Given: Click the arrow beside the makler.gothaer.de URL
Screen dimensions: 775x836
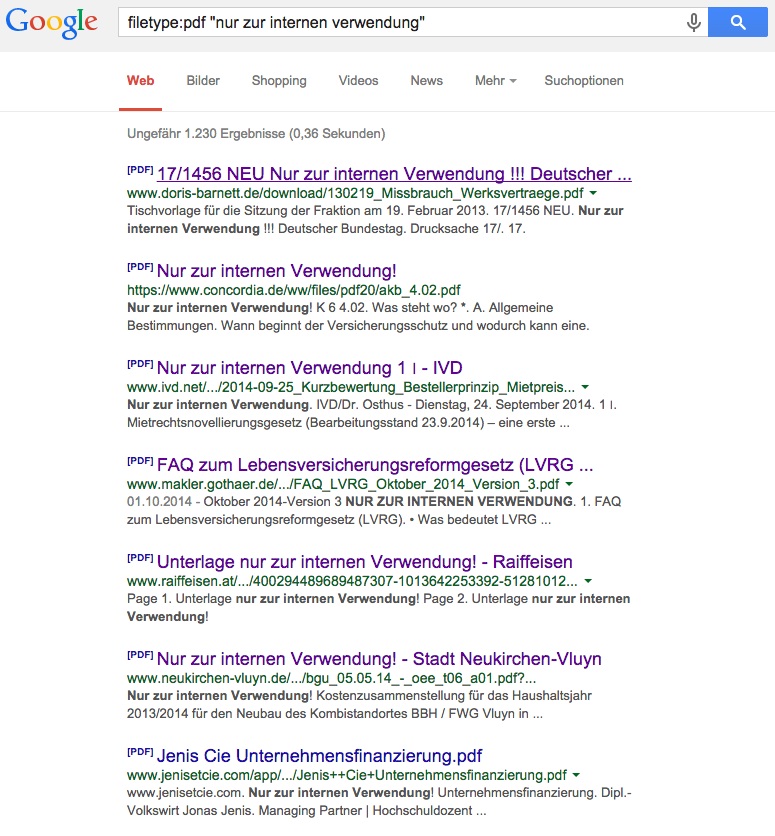Looking at the screenshot, I should (x=570, y=485).
